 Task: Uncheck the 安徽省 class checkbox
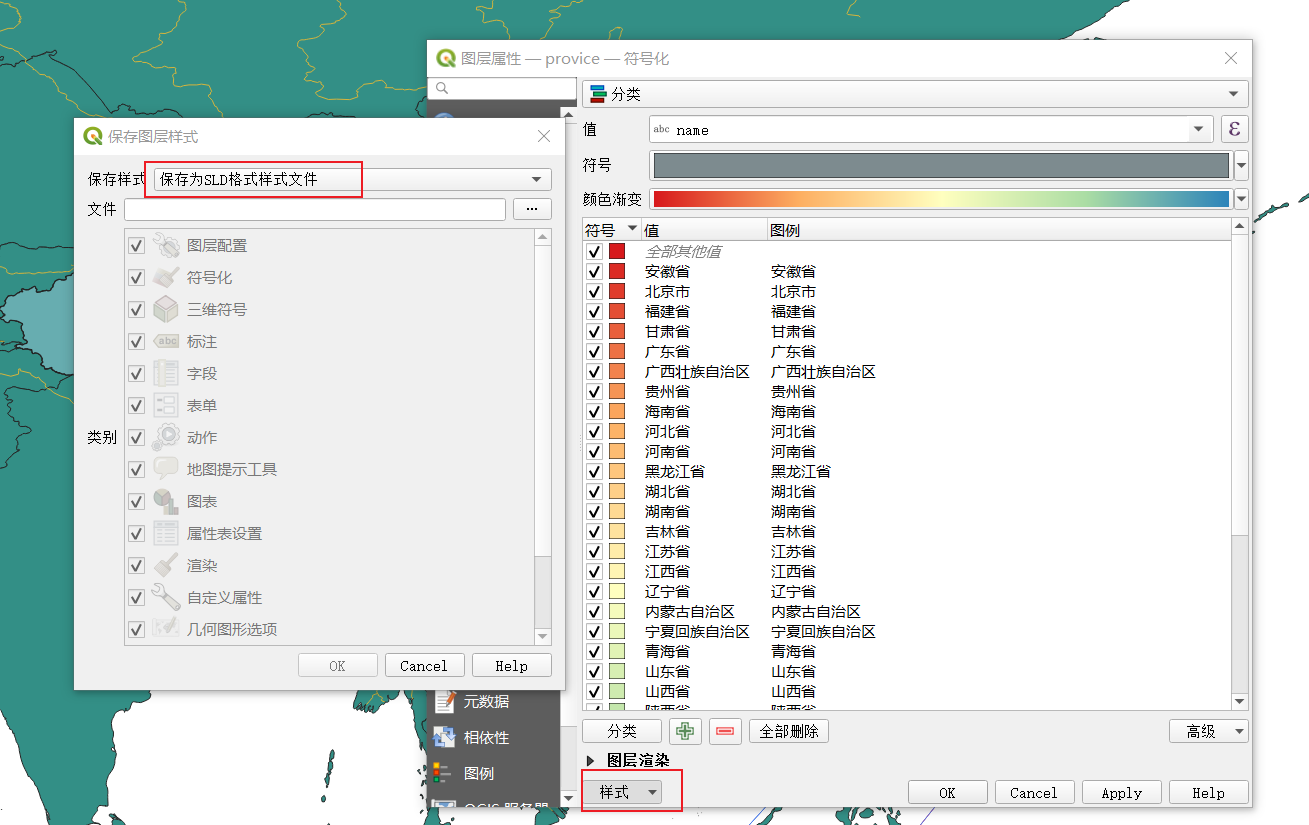click(593, 271)
